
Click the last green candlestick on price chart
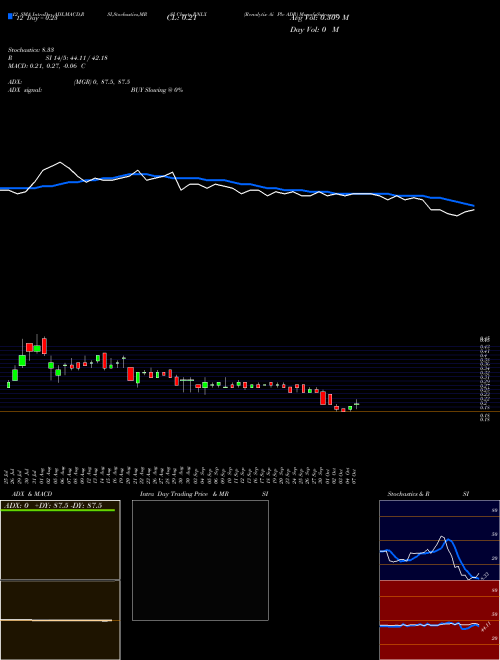click(356, 404)
